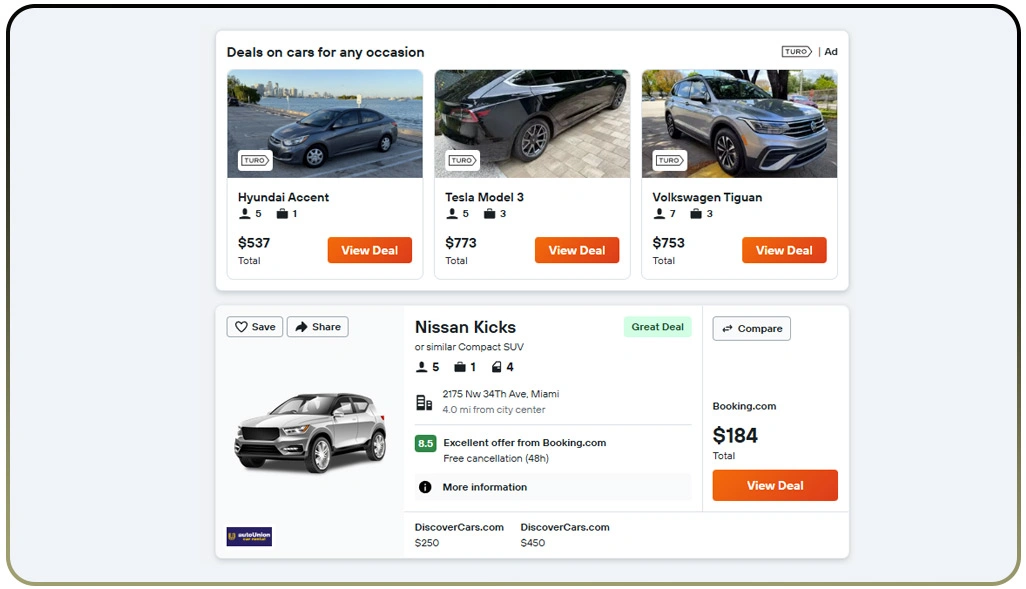Click the fuel pump icon beside the Miami address

[x=422, y=401]
